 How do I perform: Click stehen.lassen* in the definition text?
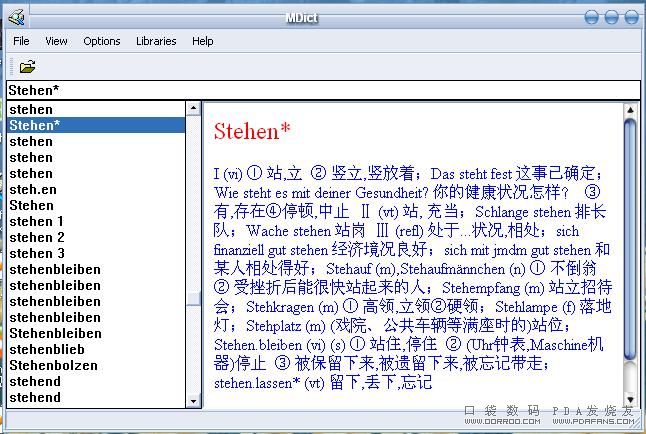coord(257,383)
